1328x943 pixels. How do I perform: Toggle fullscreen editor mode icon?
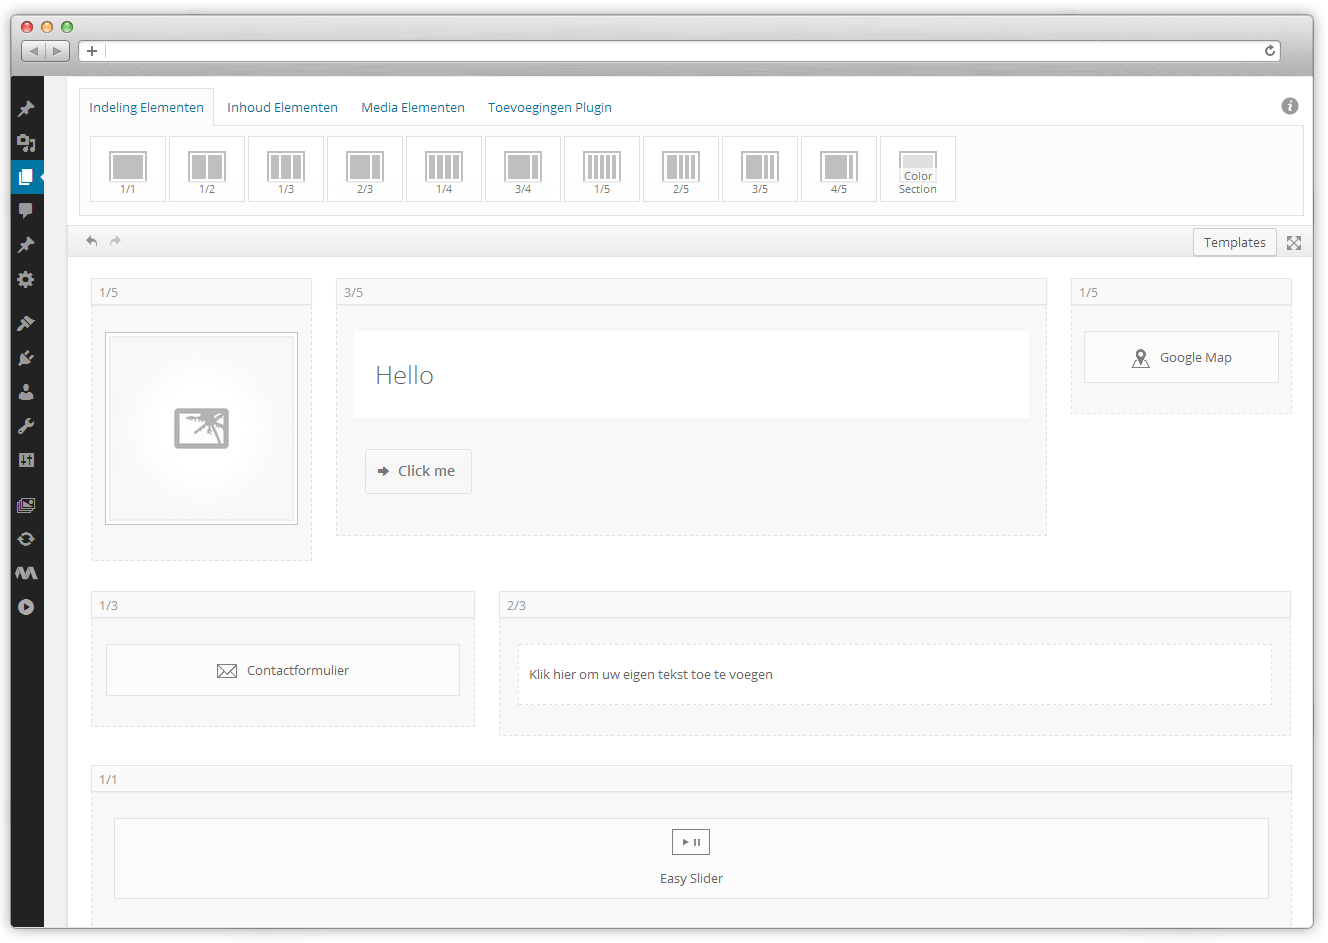(x=1294, y=243)
